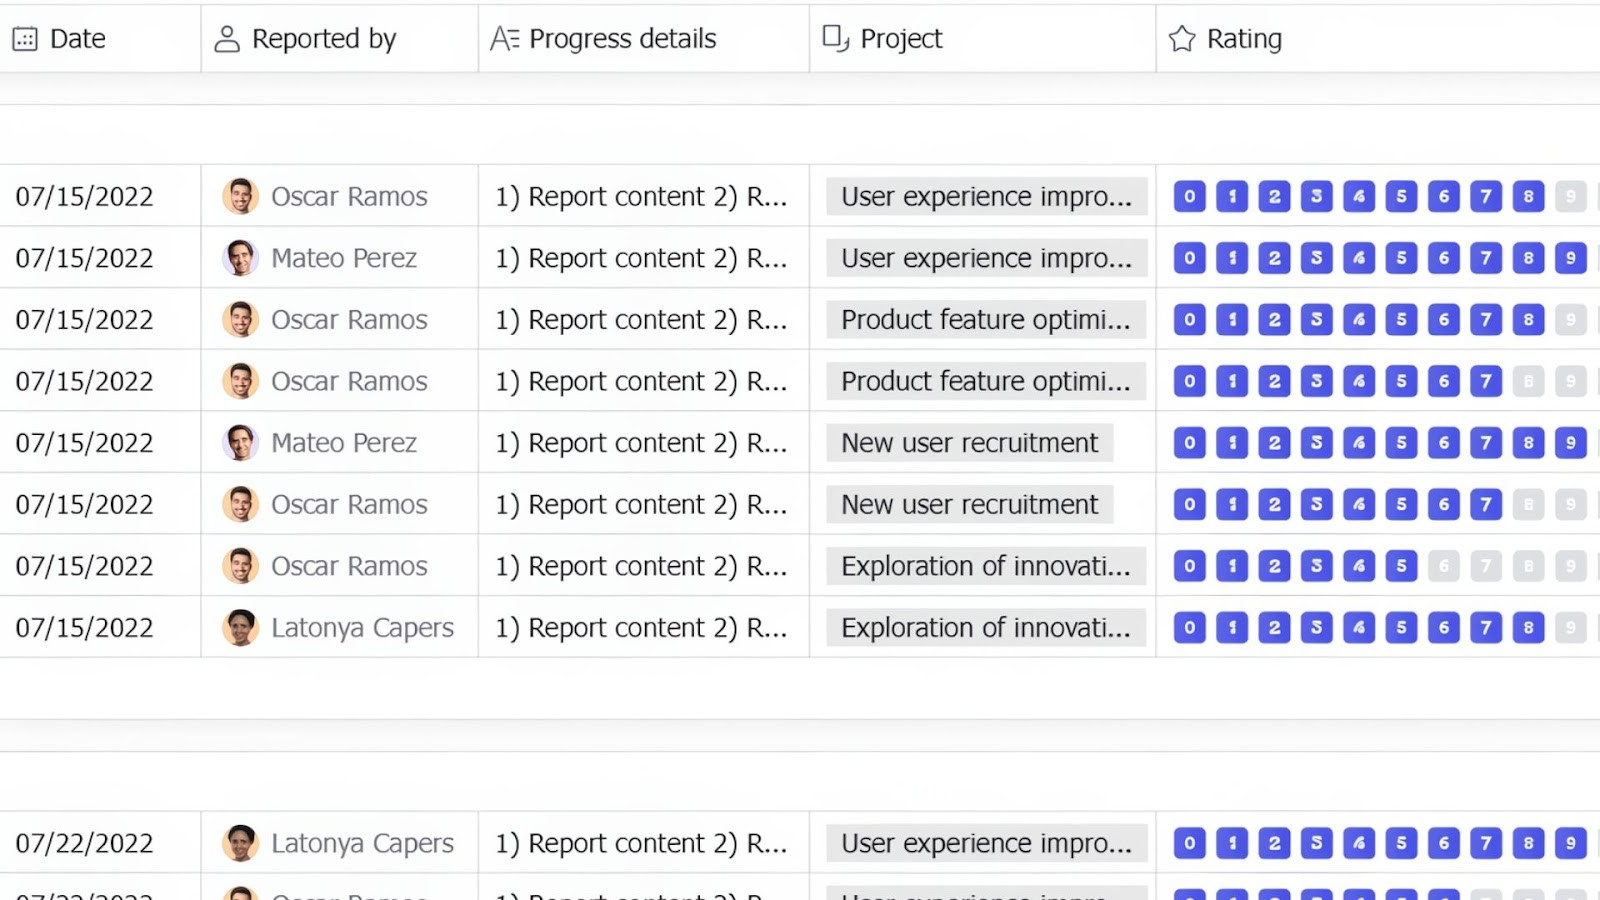Click the Progress details cell in the first row

tap(641, 196)
